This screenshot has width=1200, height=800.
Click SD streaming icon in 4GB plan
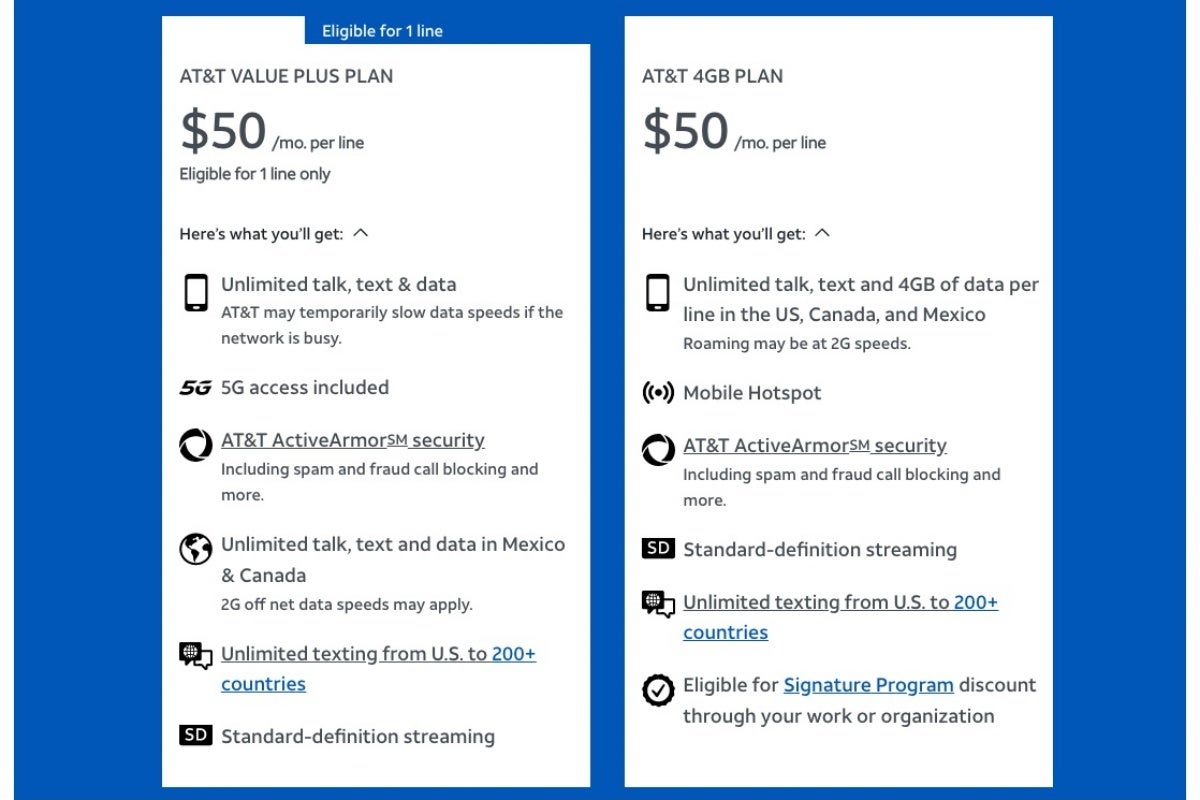(658, 549)
